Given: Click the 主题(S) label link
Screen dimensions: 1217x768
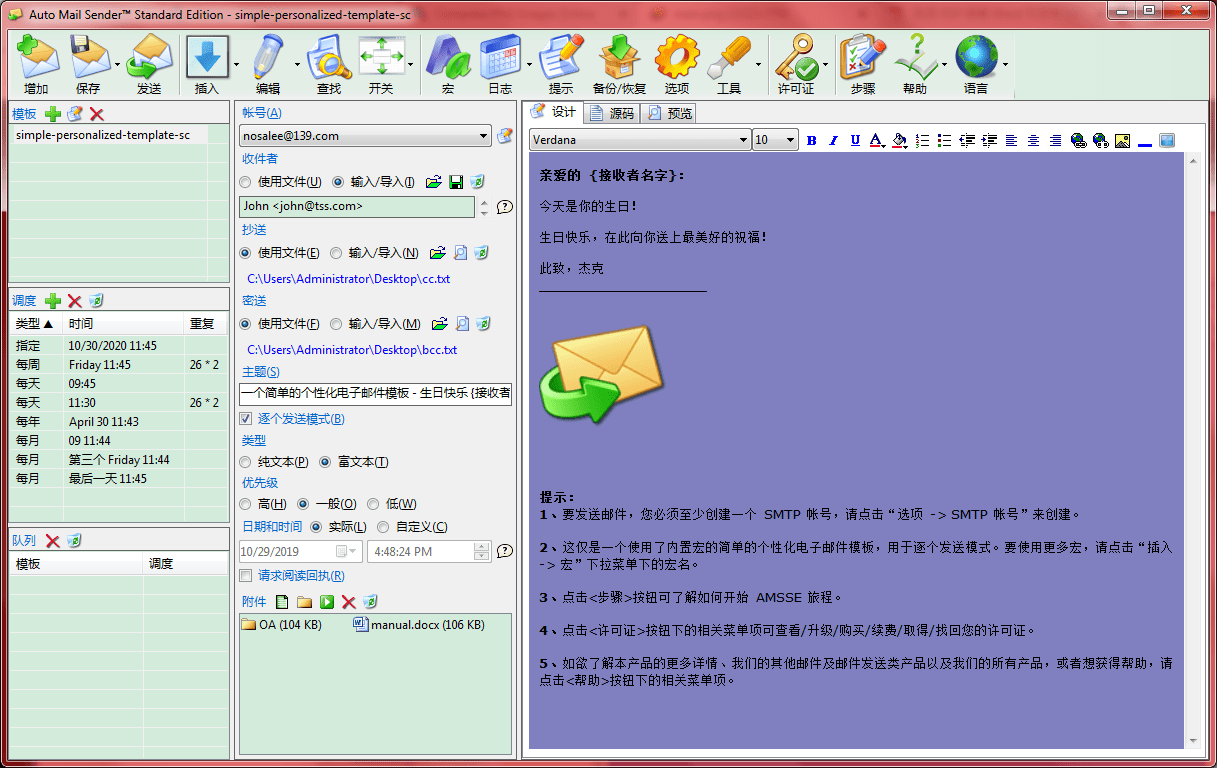Looking at the screenshot, I should tap(261, 372).
